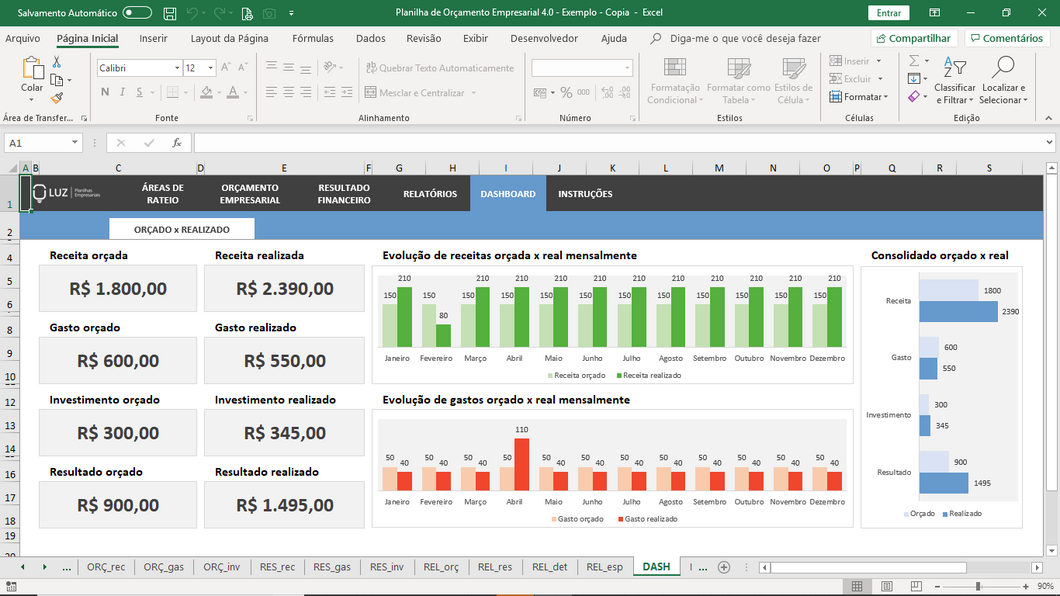This screenshot has height=596, width=1060.
Task: Expand the Name Box dropdown arrow
Action: pos(75,143)
